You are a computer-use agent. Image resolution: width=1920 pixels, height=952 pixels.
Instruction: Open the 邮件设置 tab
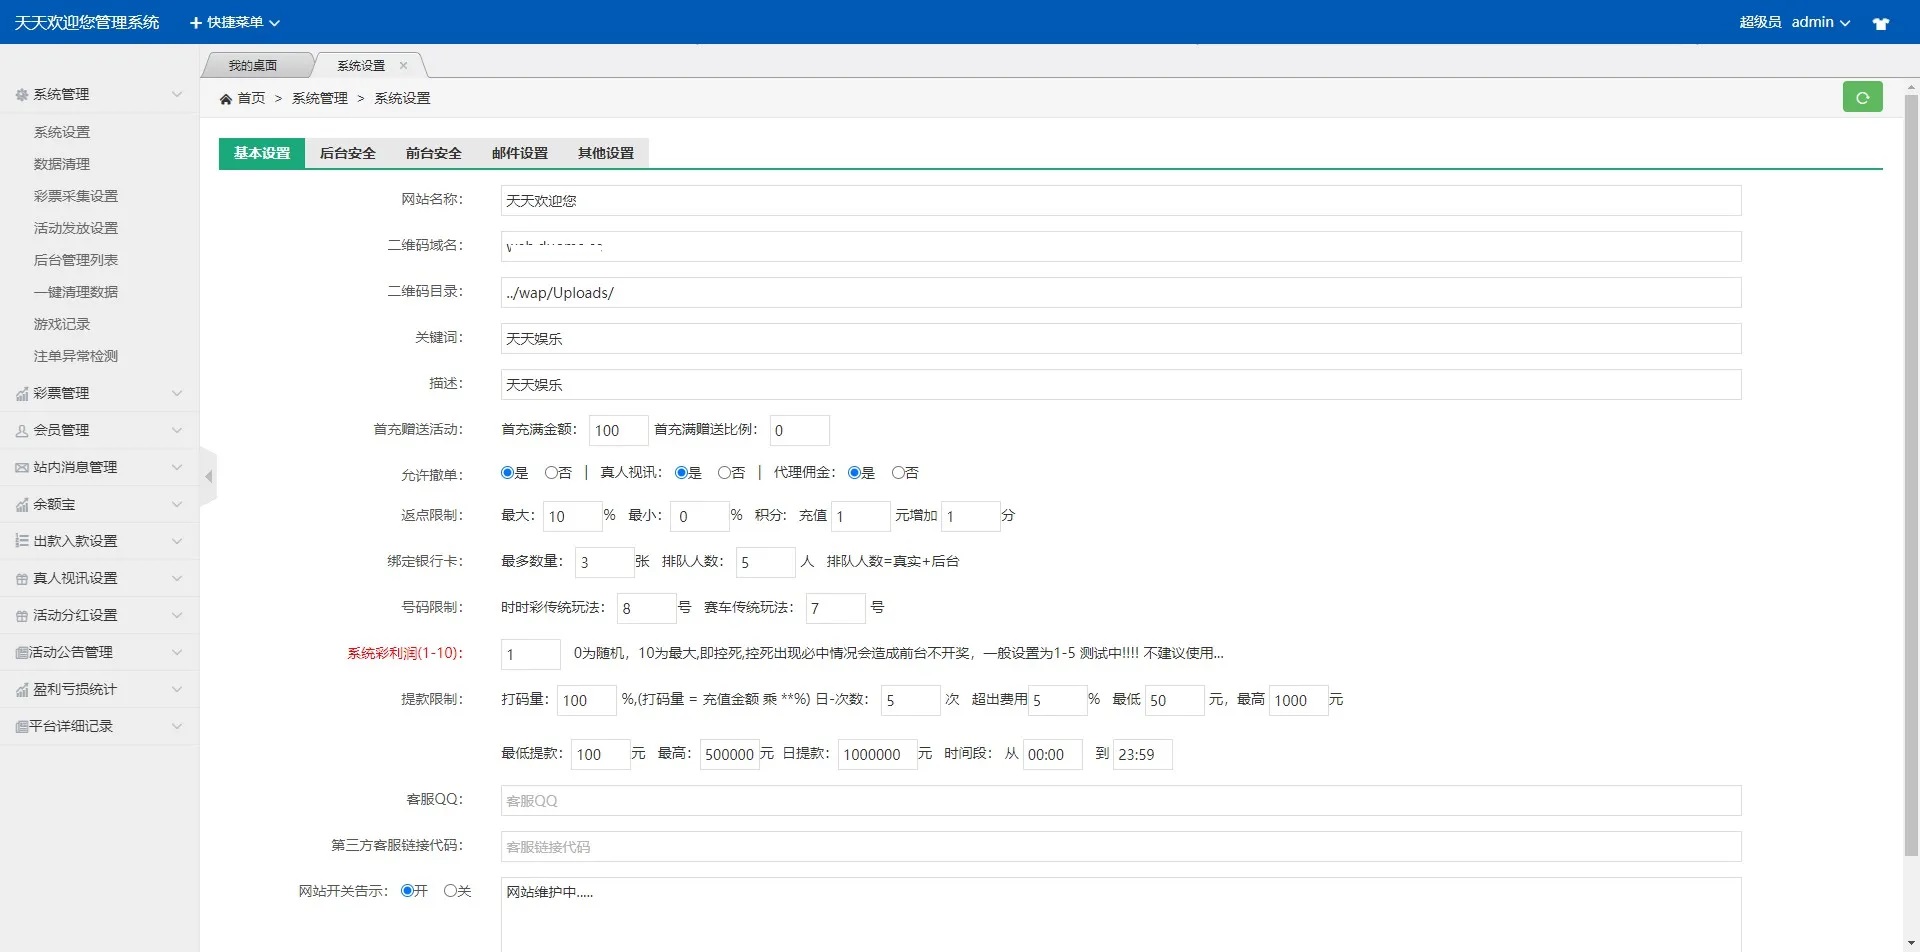tap(519, 153)
